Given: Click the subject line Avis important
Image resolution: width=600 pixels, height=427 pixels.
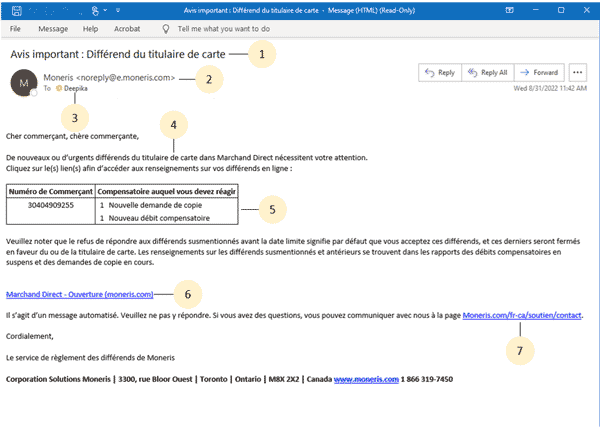Looking at the screenshot, I should coord(118,54).
